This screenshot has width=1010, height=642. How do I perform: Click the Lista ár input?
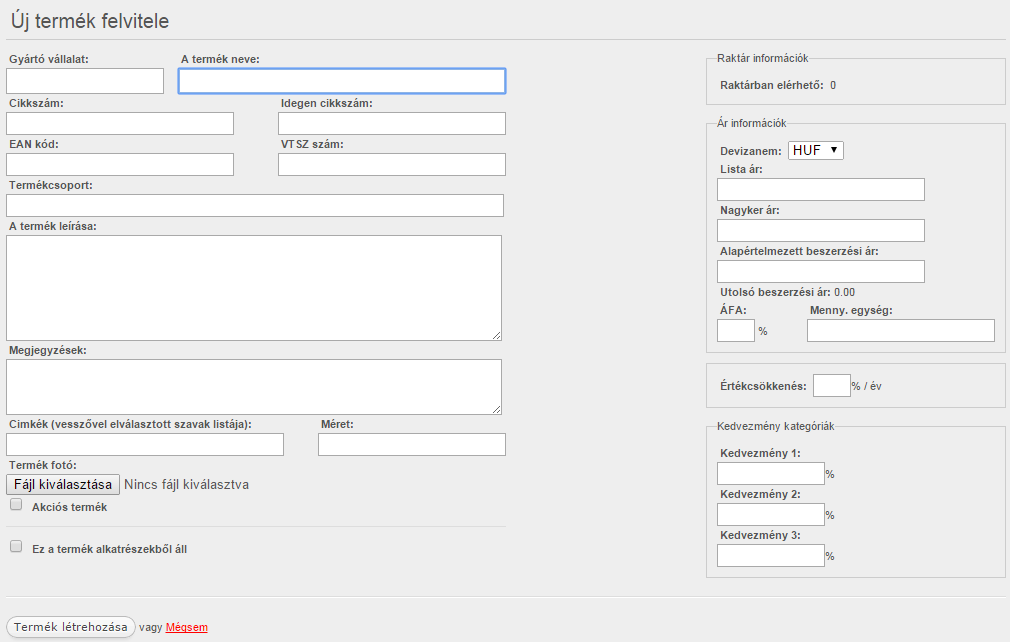[821, 189]
